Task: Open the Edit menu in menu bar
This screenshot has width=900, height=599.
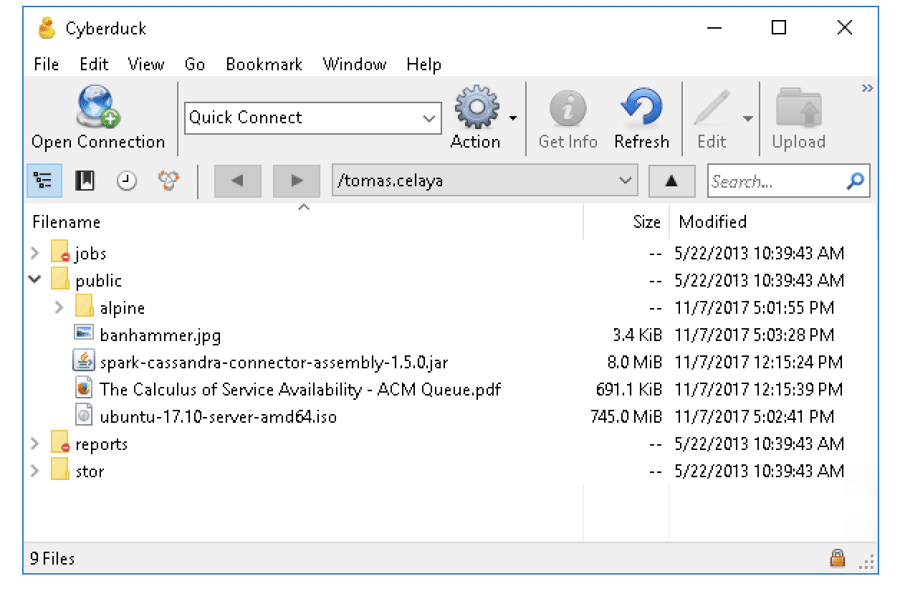Action: pos(94,64)
